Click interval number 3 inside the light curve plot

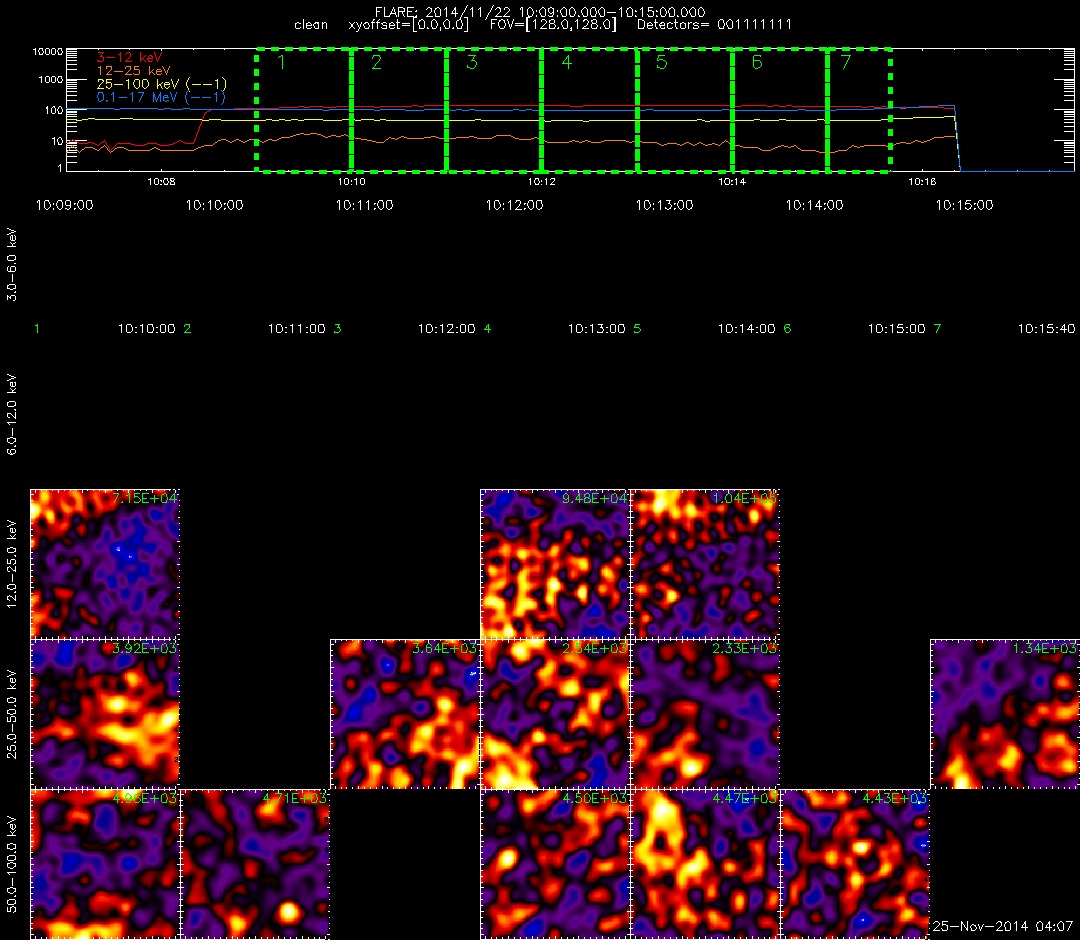pyautogui.click(x=472, y=62)
